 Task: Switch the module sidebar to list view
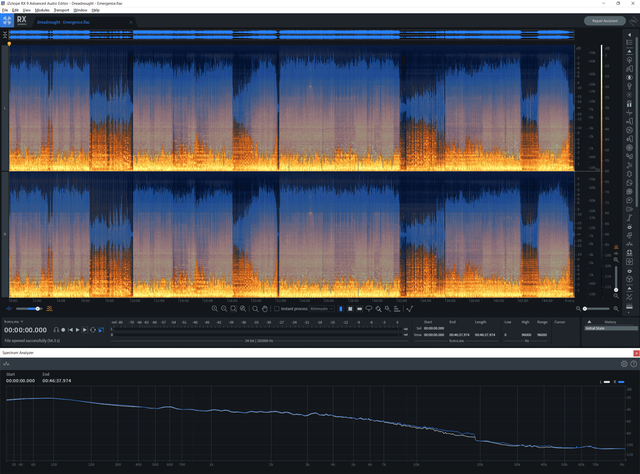coord(629,42)
